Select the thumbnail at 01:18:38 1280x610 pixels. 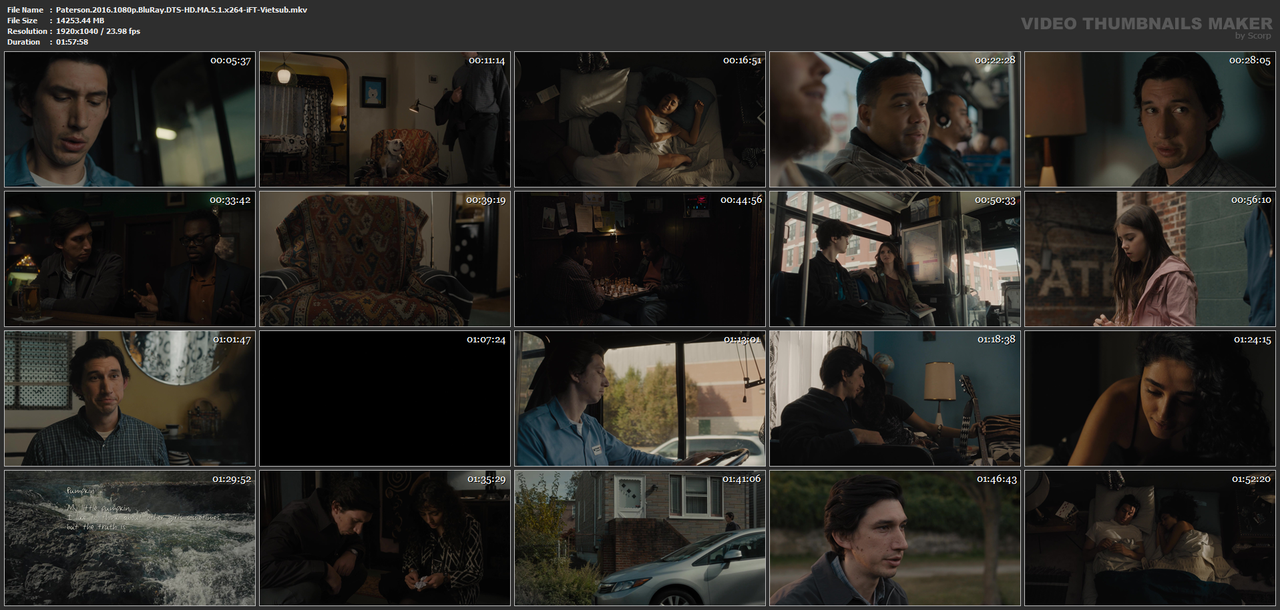(x=895, y=399)
